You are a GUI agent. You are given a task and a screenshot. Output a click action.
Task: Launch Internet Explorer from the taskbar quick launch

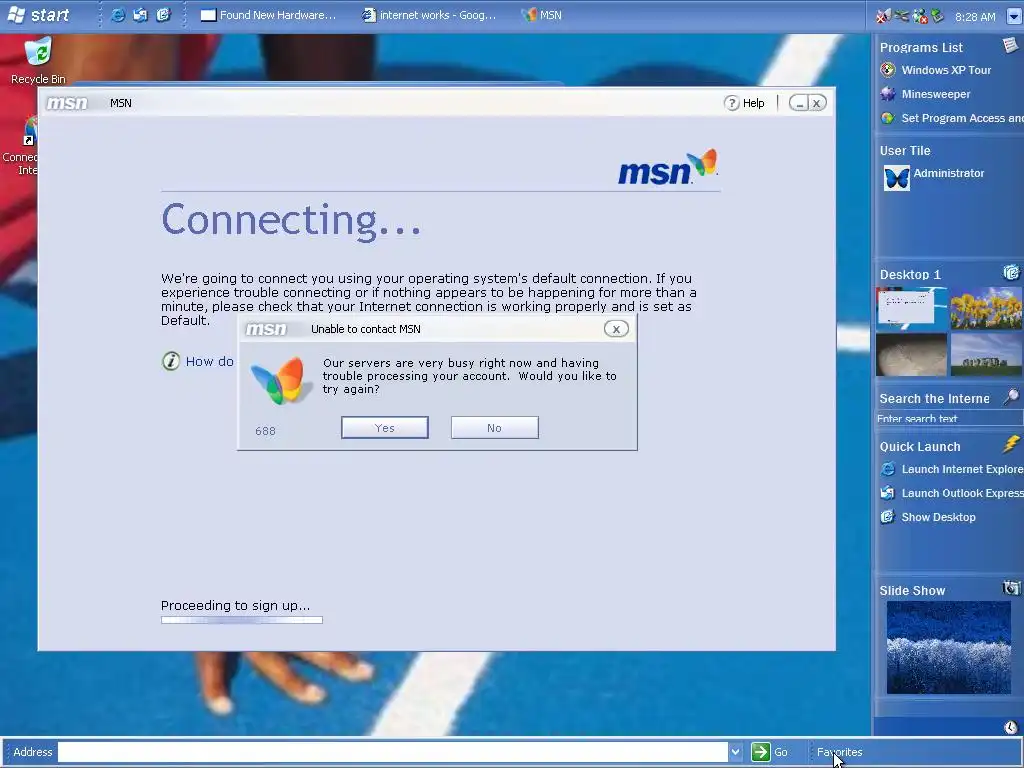click(x=118, y=15)
